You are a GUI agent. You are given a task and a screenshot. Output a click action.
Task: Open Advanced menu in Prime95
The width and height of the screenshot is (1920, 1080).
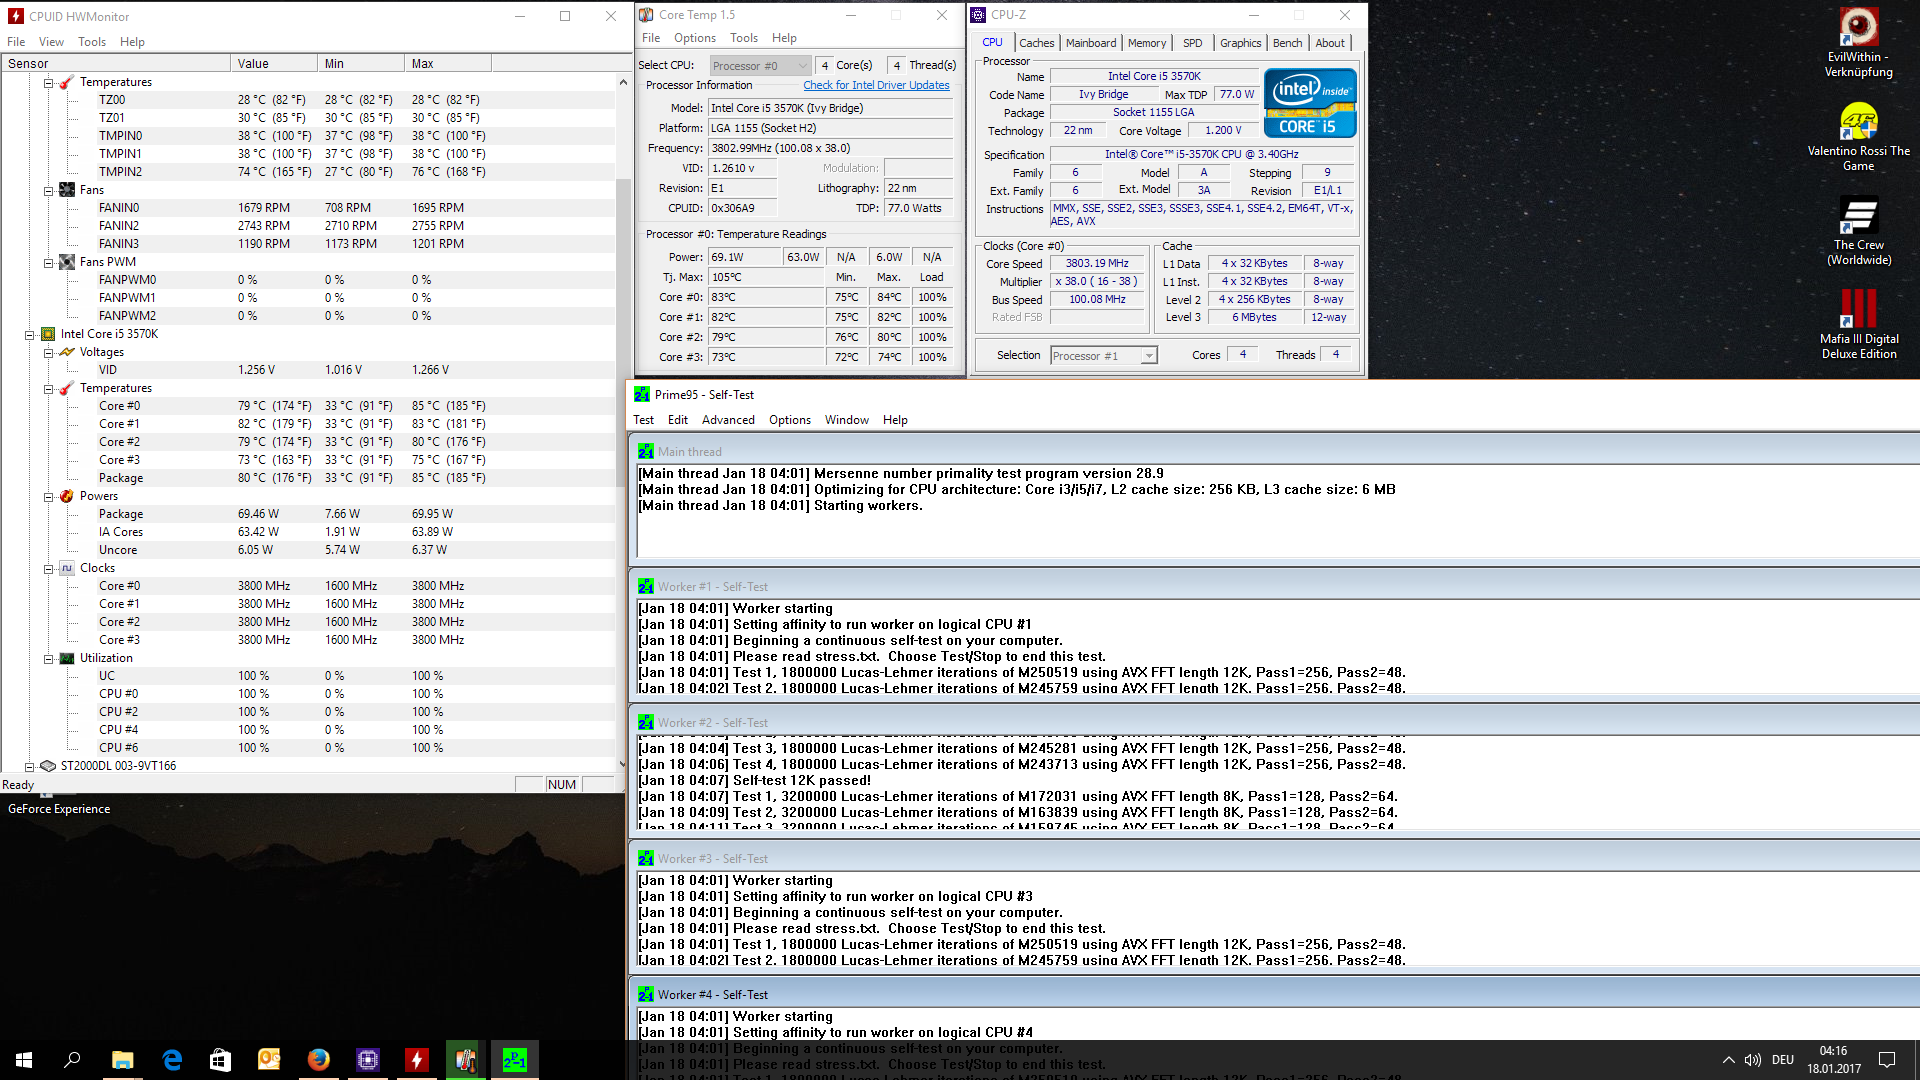727,420
